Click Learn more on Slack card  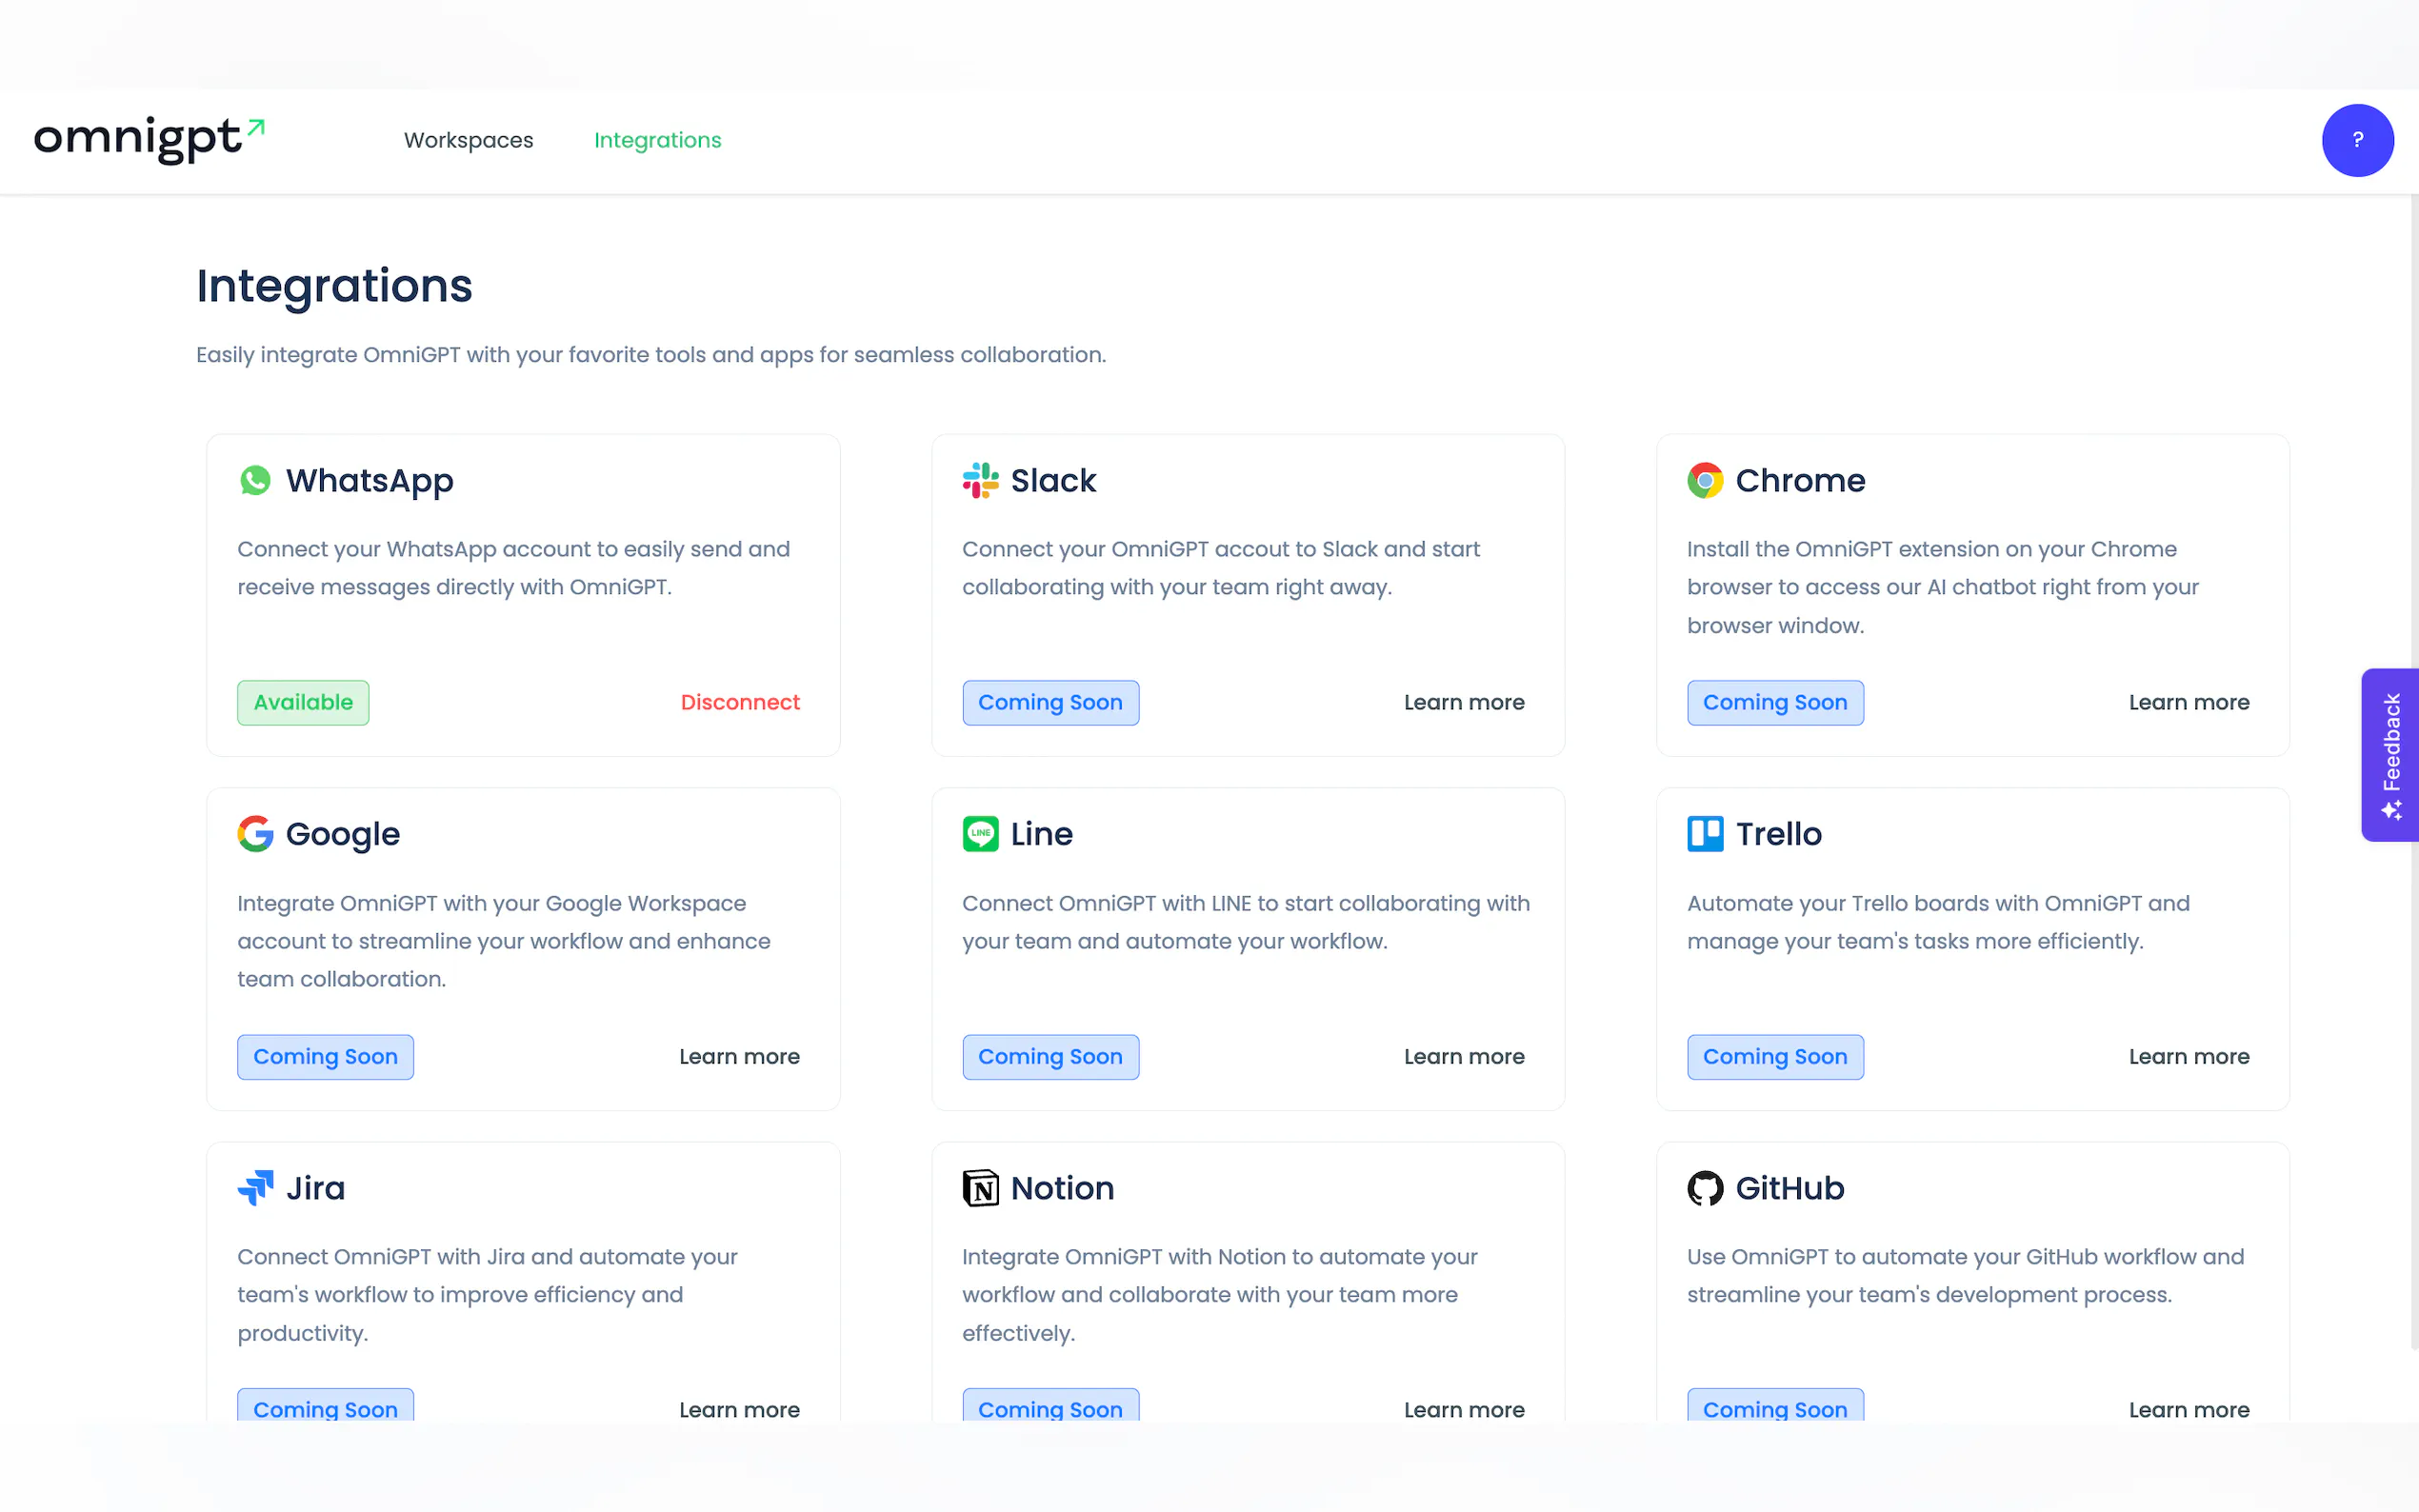[x=1463, y=702]
